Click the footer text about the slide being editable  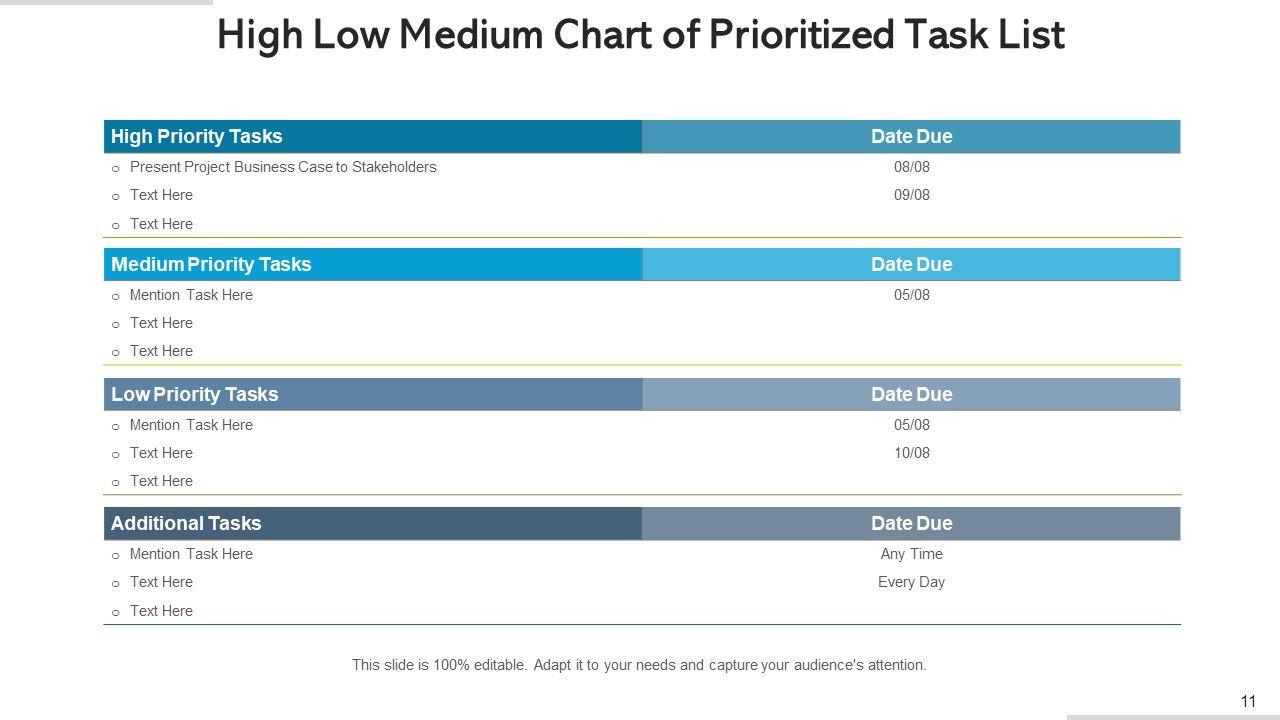[639, 665]
